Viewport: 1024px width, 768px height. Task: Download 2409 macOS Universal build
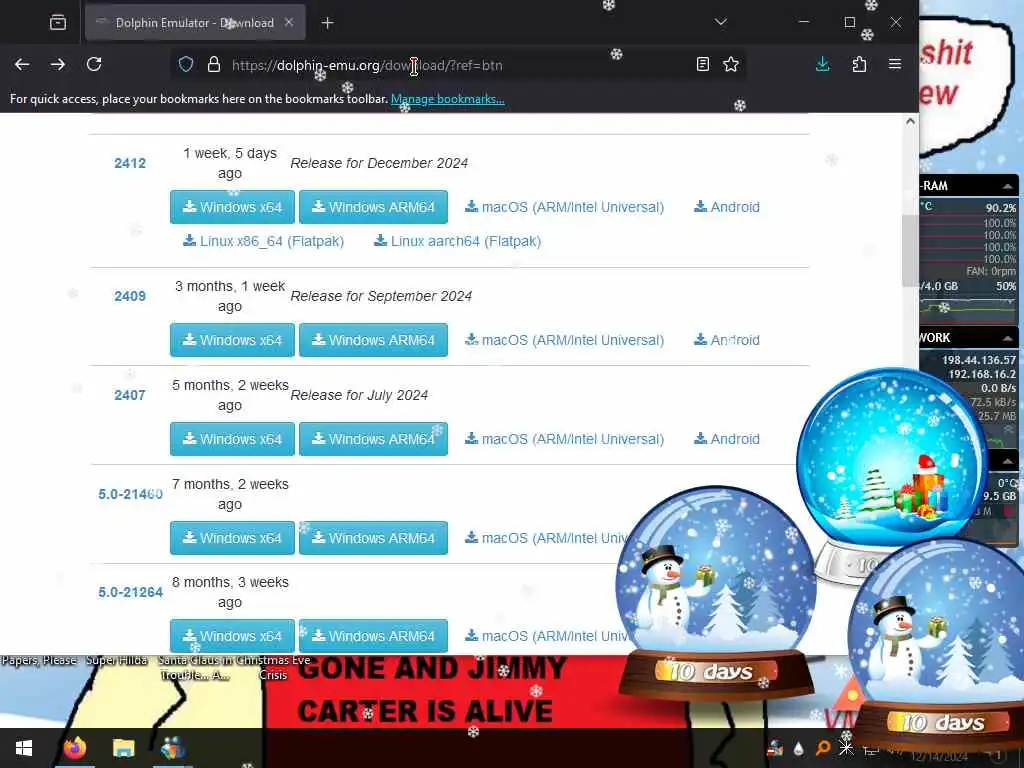click(x=564, y=340)
